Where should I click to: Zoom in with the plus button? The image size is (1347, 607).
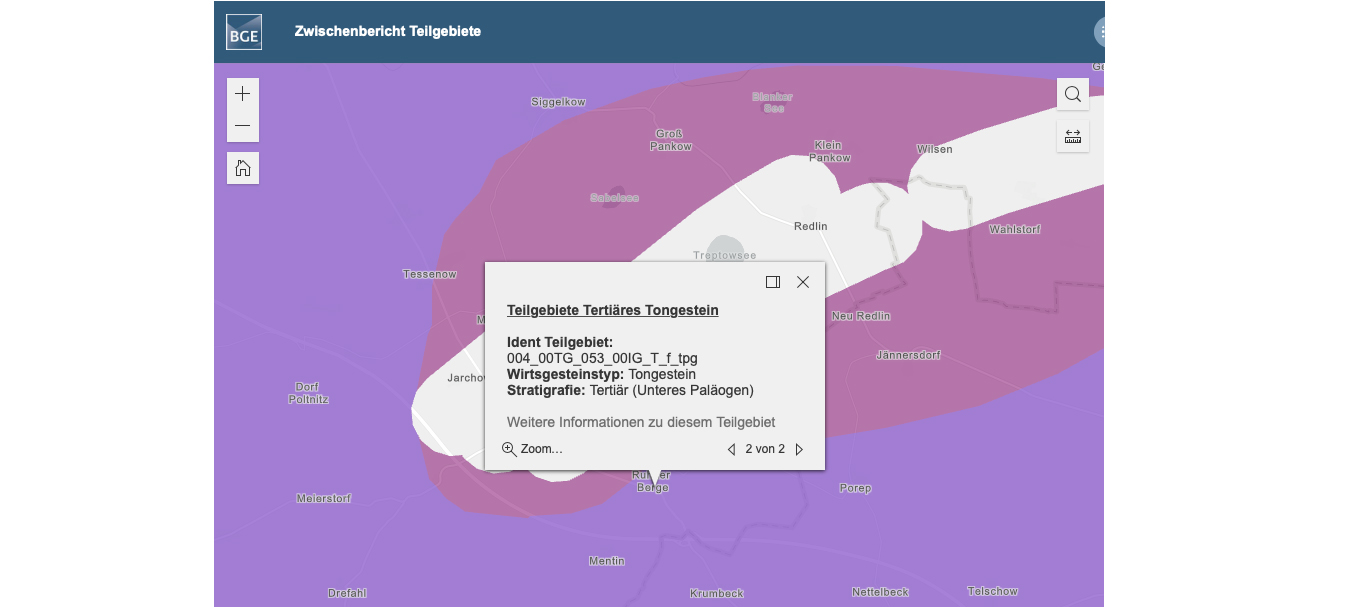[x=242, y=94]
